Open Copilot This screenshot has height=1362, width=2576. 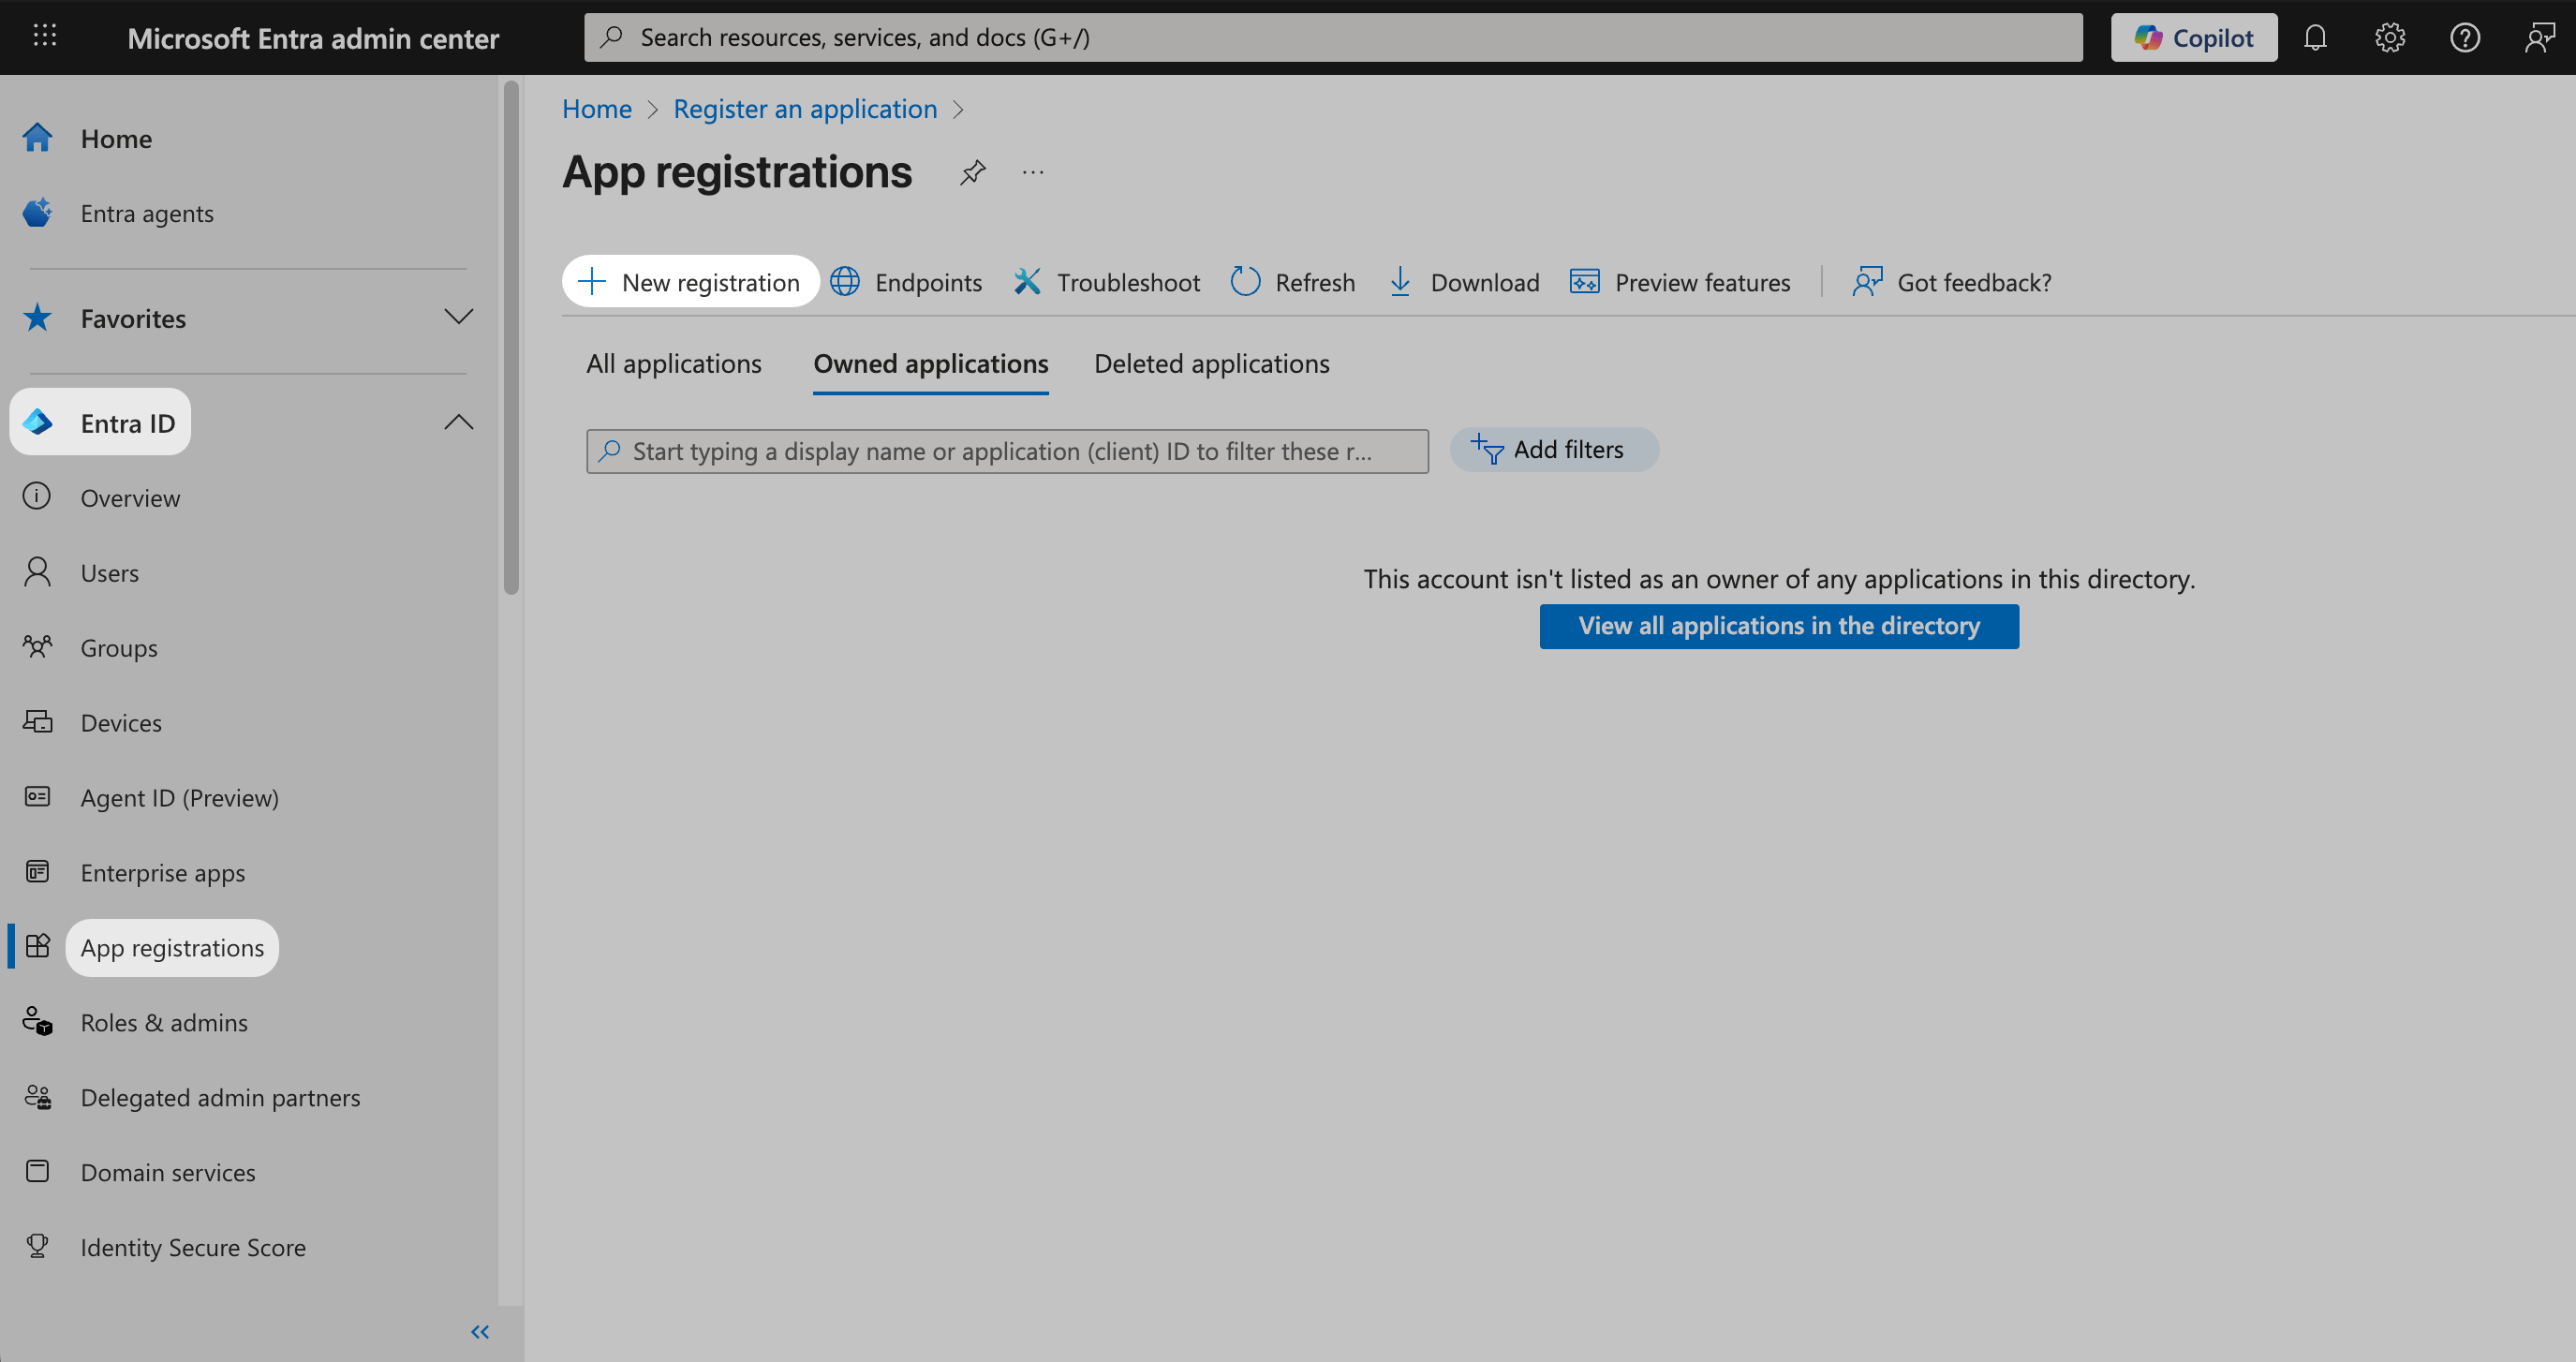pyautogui.click(x=2194, y=37)
